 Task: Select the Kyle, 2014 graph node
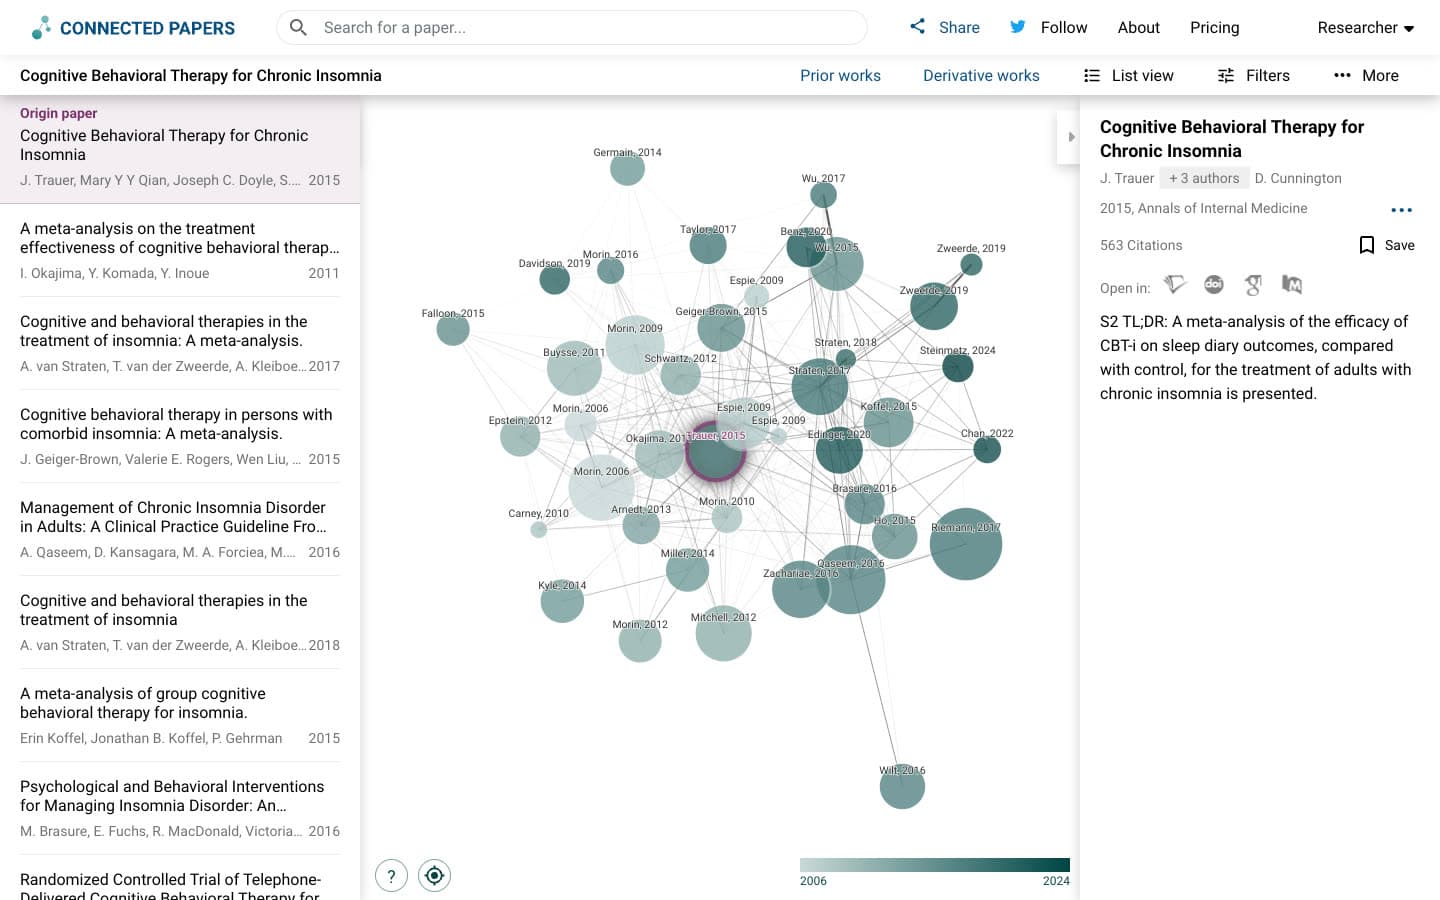(562, 601)
